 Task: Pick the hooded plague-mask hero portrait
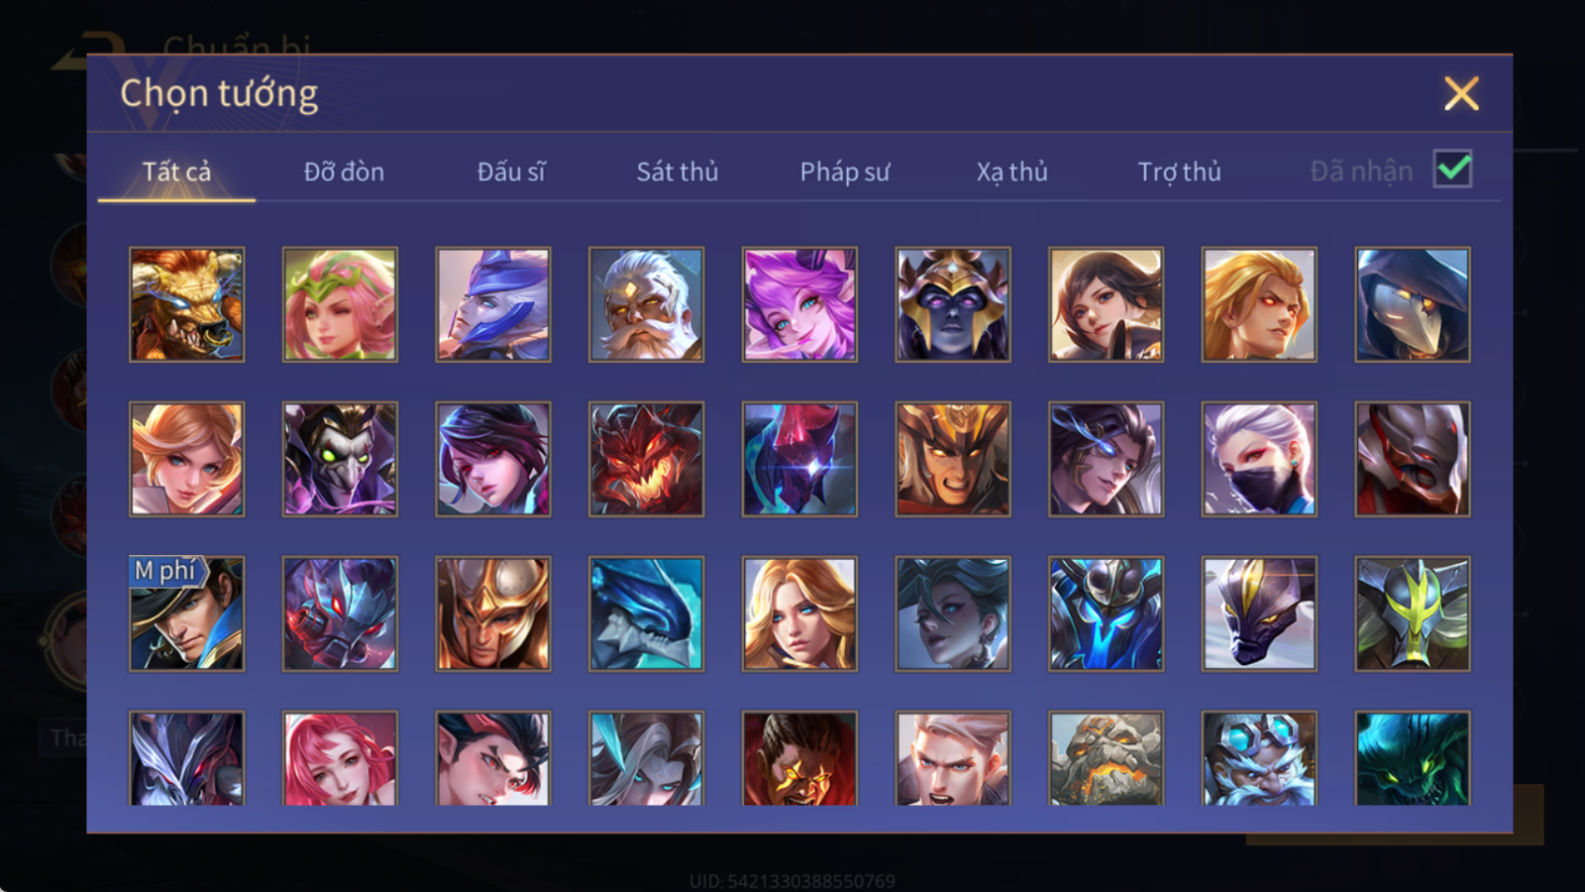(x=1412, y=304)
